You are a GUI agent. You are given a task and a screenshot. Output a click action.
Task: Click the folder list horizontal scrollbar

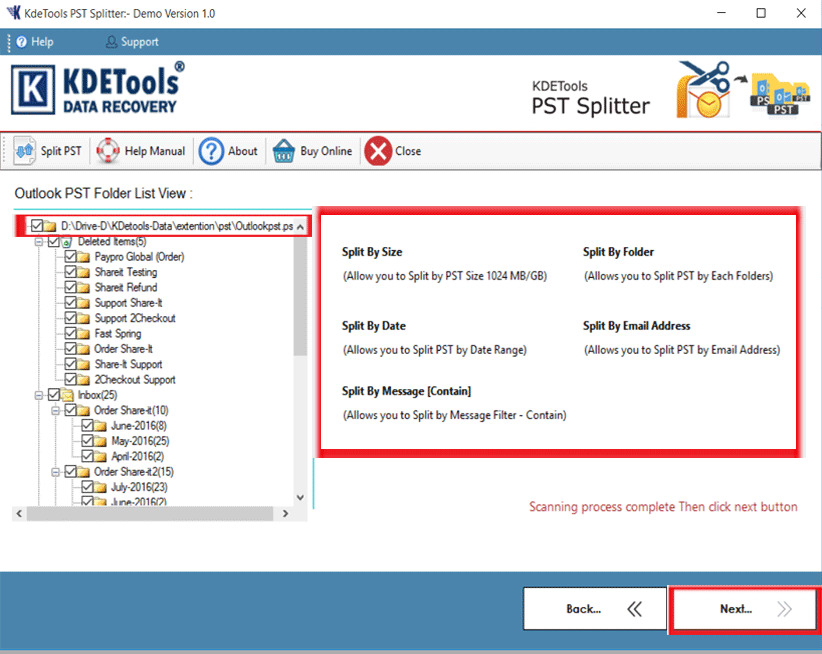click(x=150, y=513)
